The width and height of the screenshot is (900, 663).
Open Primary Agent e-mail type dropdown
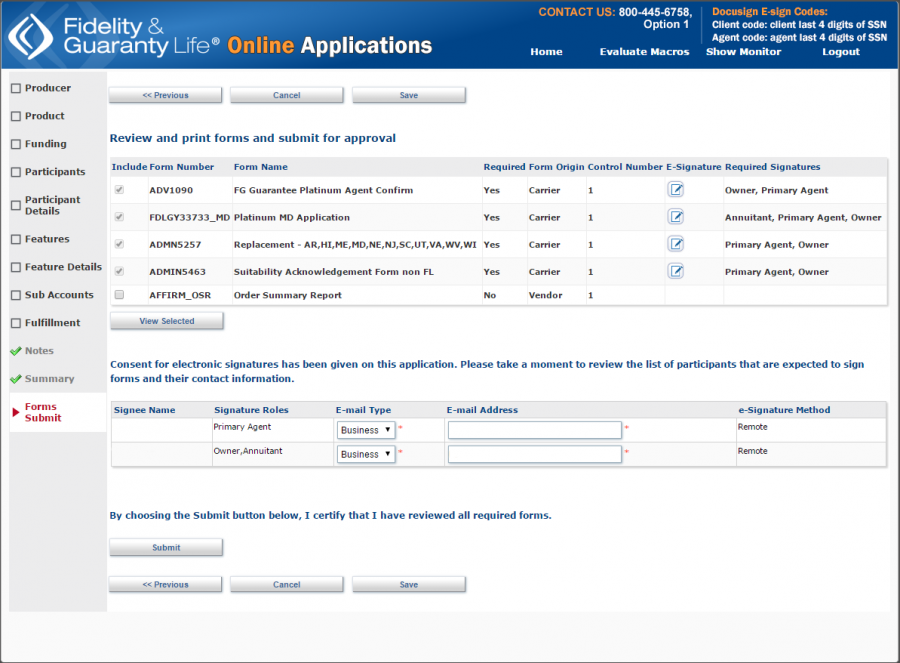coord(366,430)
